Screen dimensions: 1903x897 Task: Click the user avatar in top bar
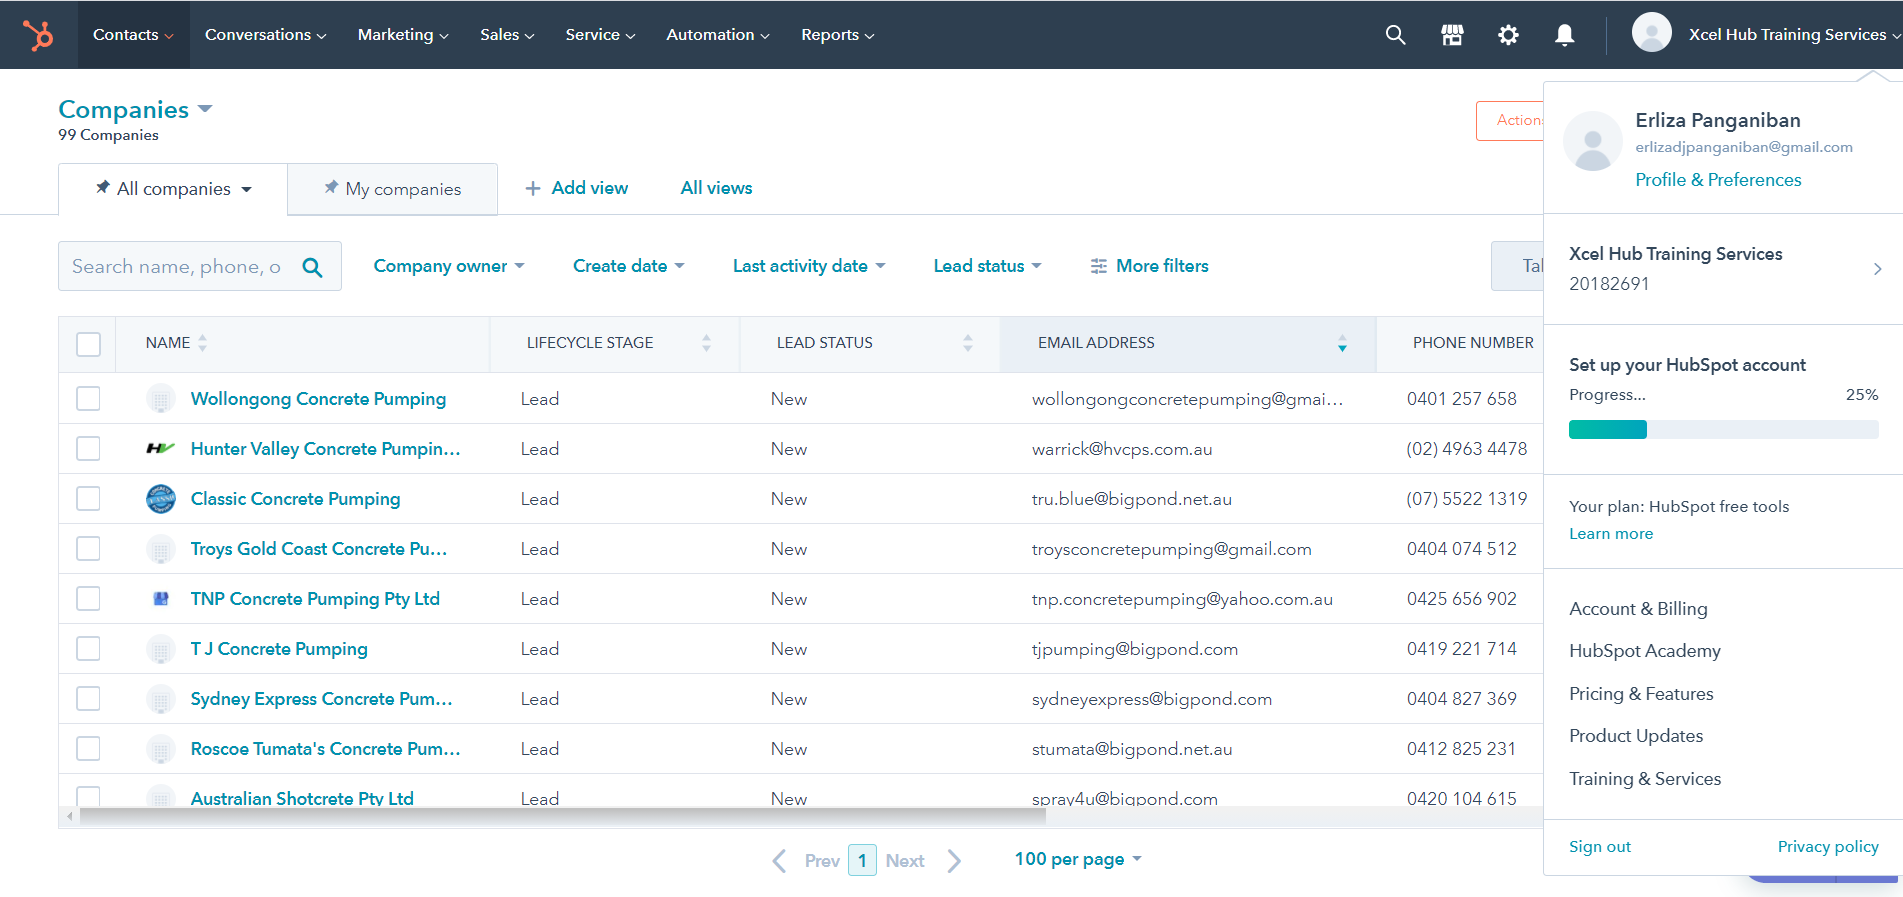coord(1652,33)
